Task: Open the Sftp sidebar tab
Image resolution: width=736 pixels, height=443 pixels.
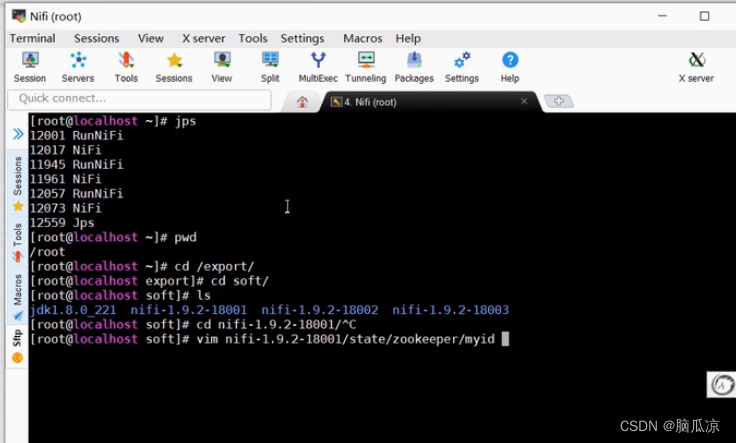Action: point(18,345)
